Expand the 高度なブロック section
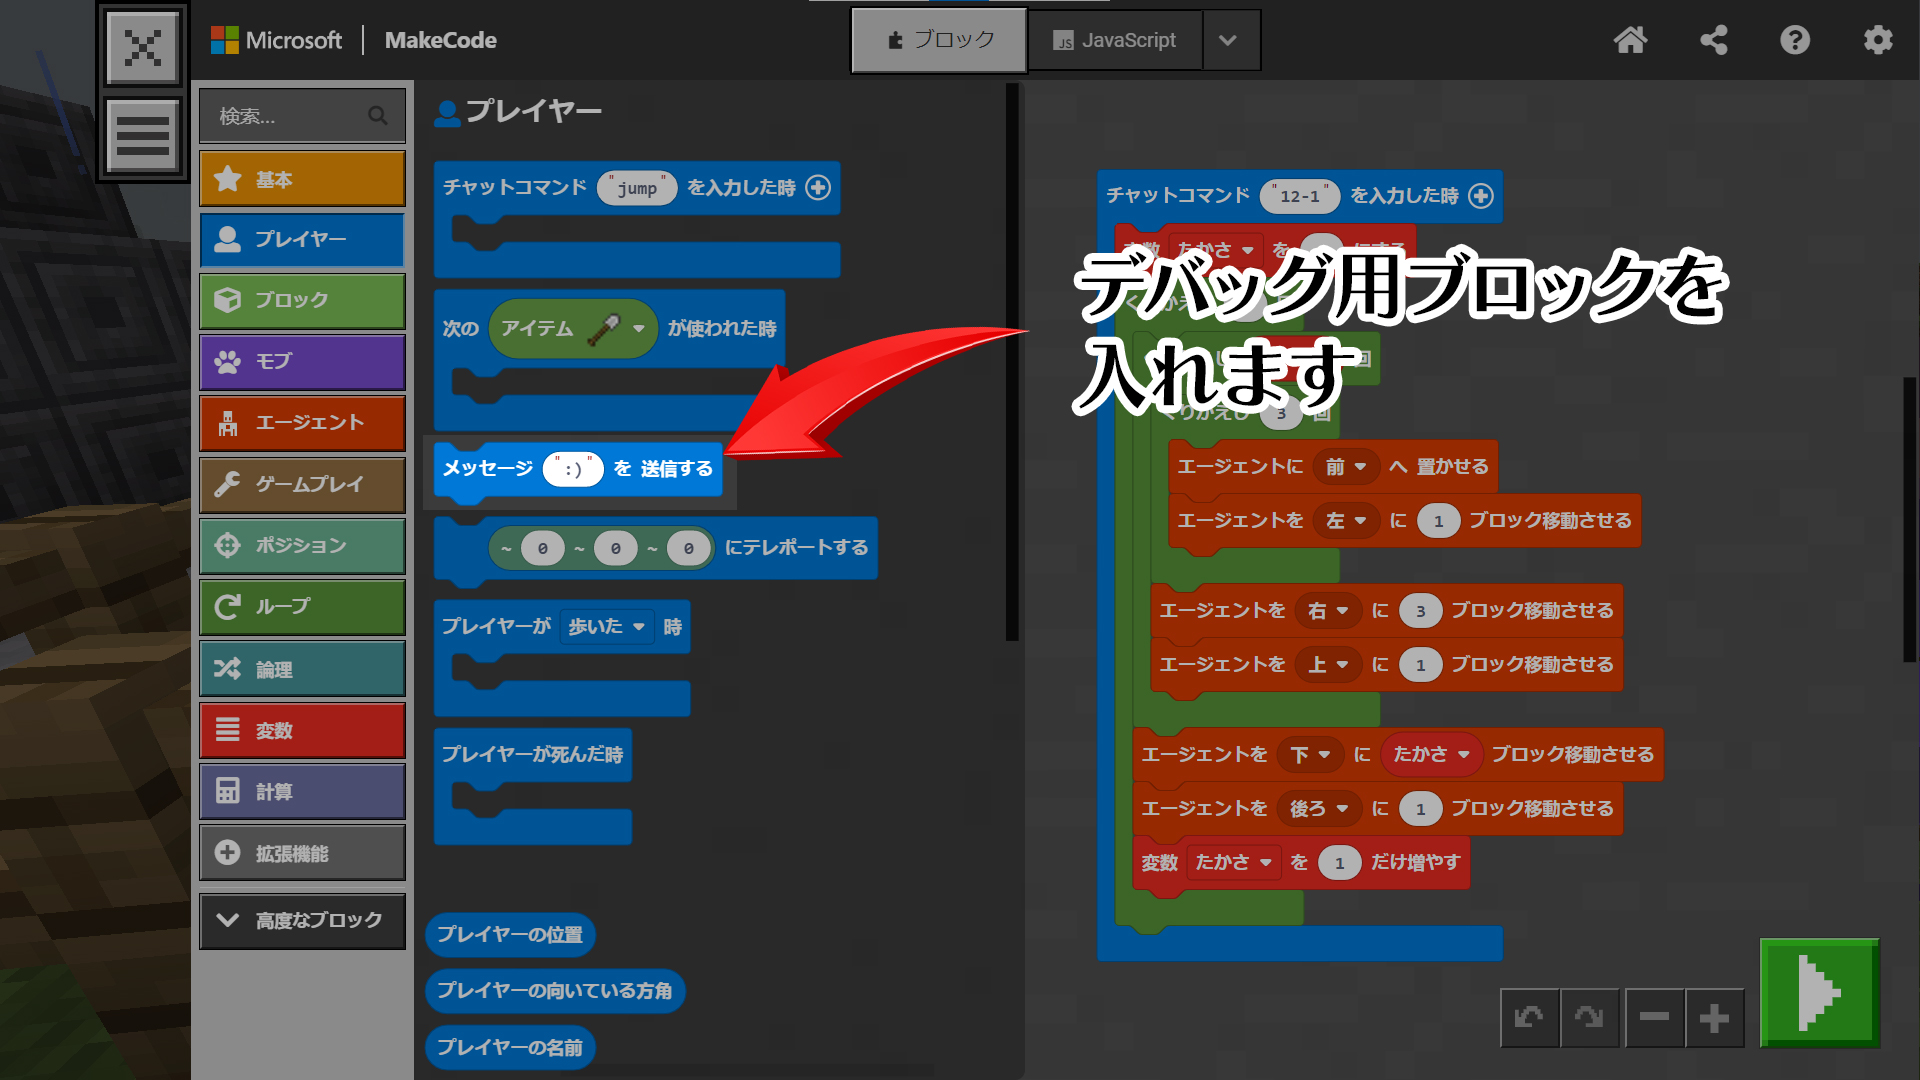Viewport: 1920px width, 1080px height. click(x=302, y=920)
